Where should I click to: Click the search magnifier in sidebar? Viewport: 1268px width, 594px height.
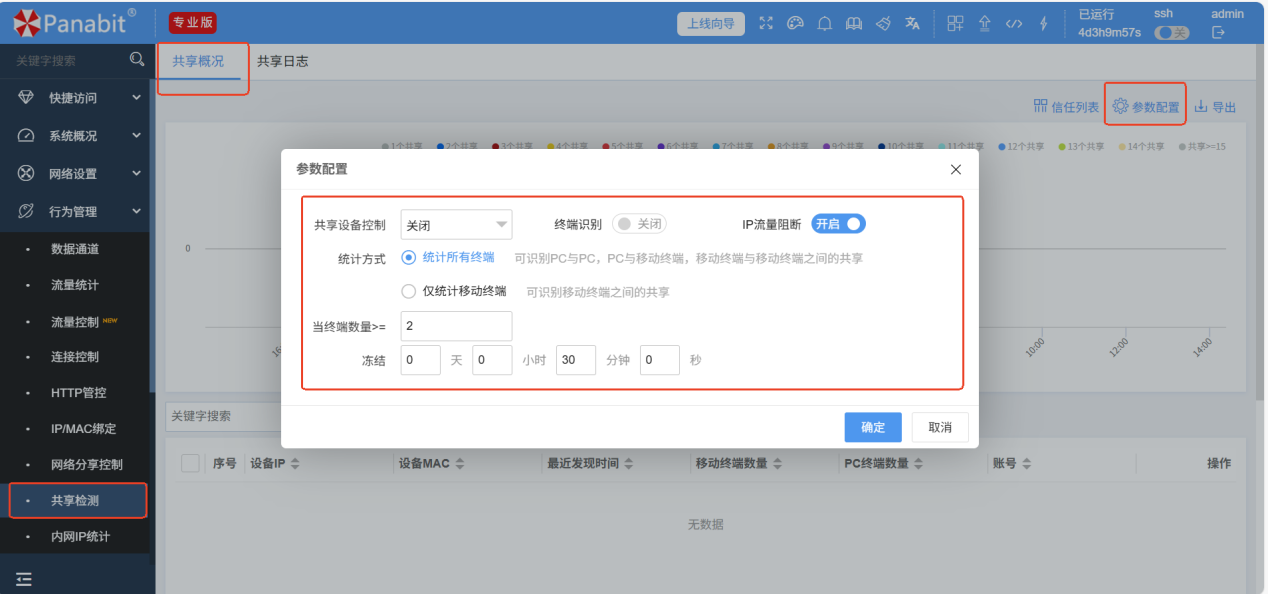137,60
